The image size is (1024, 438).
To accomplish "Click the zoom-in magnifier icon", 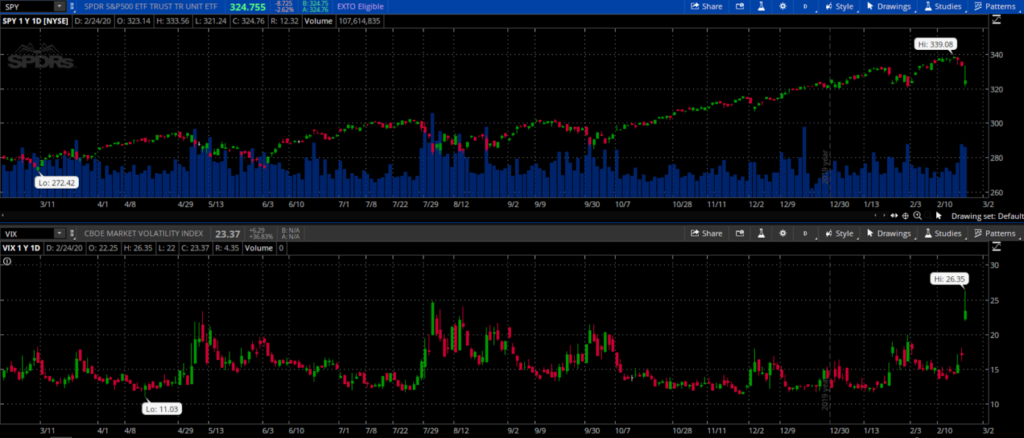I will click(x=918, y=216).
